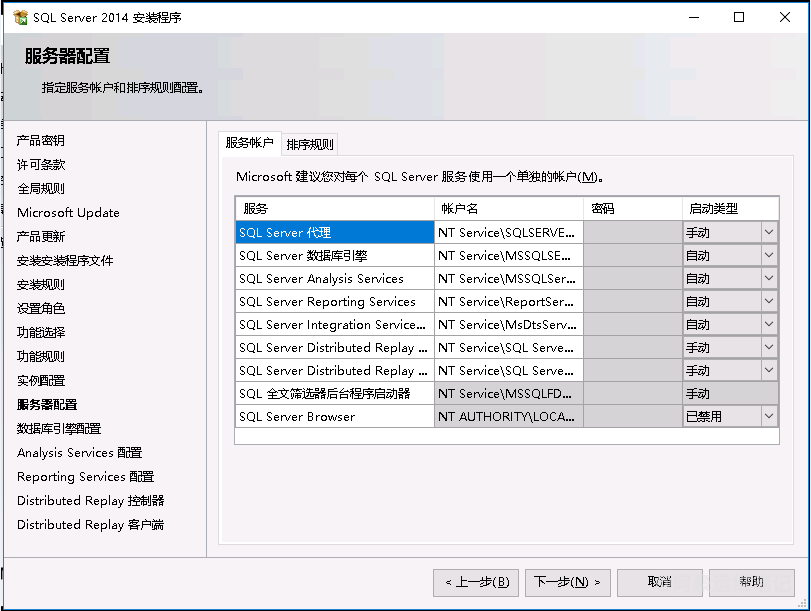The width and height of the screenshot is (811, 611).
Task: Open startup type dropdown for SQL Server 代理
Action: [x=768, y=232]
